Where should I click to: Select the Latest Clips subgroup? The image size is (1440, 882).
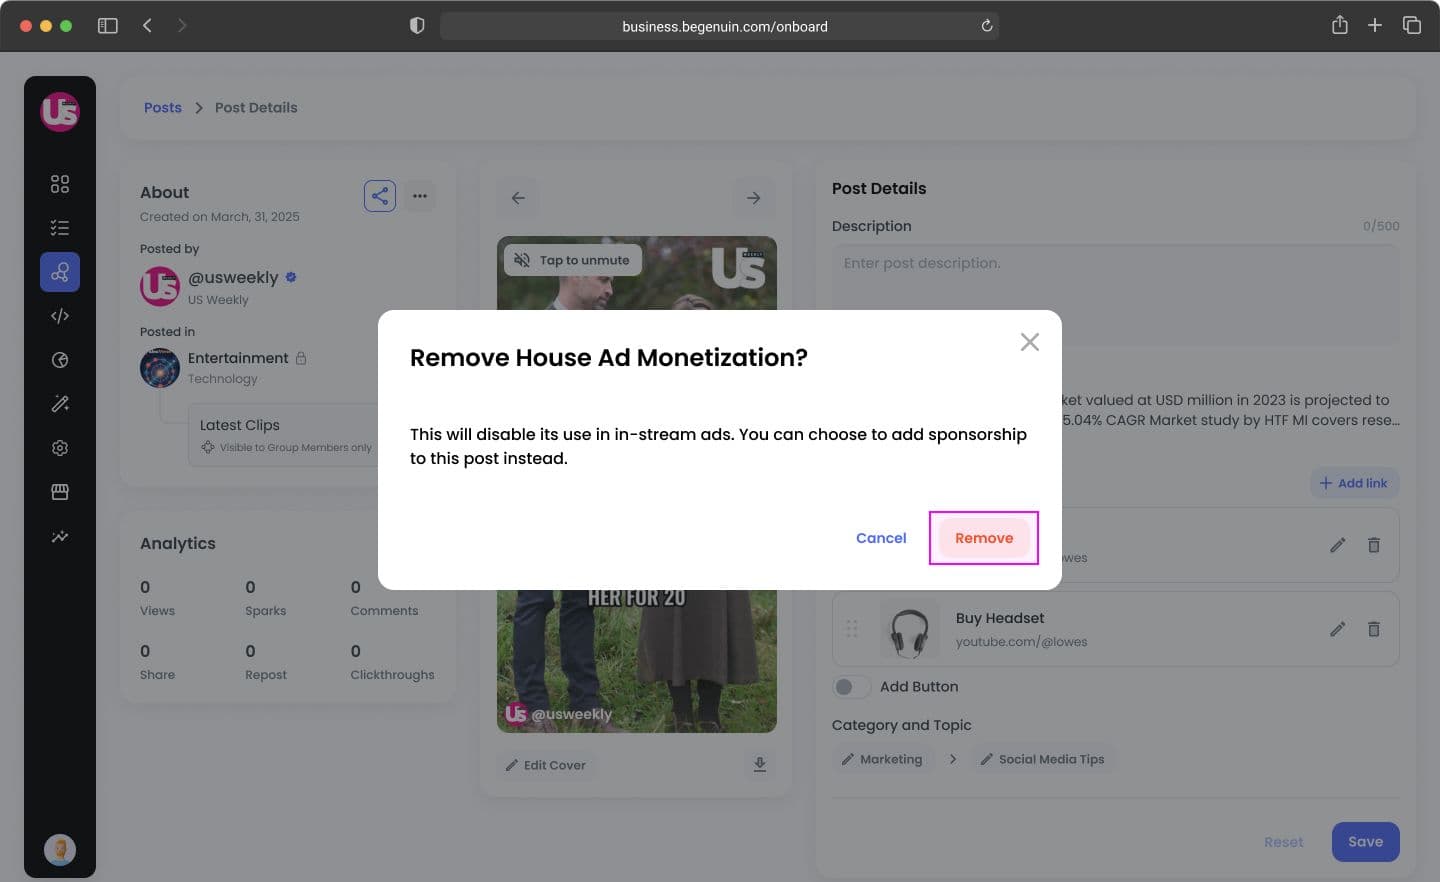(x=284, y=435)
